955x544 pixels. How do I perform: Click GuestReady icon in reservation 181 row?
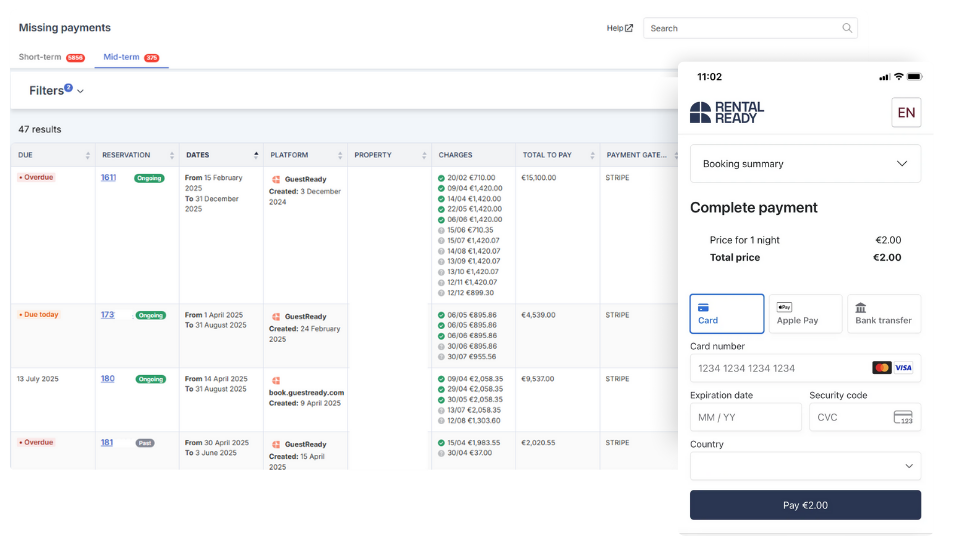tap(276, 445)
